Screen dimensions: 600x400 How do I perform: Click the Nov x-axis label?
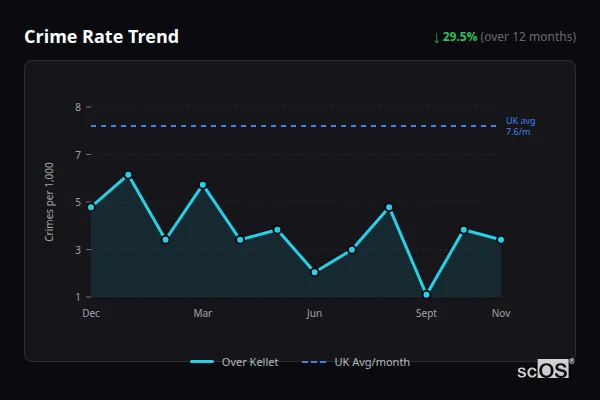pos(501,313)
